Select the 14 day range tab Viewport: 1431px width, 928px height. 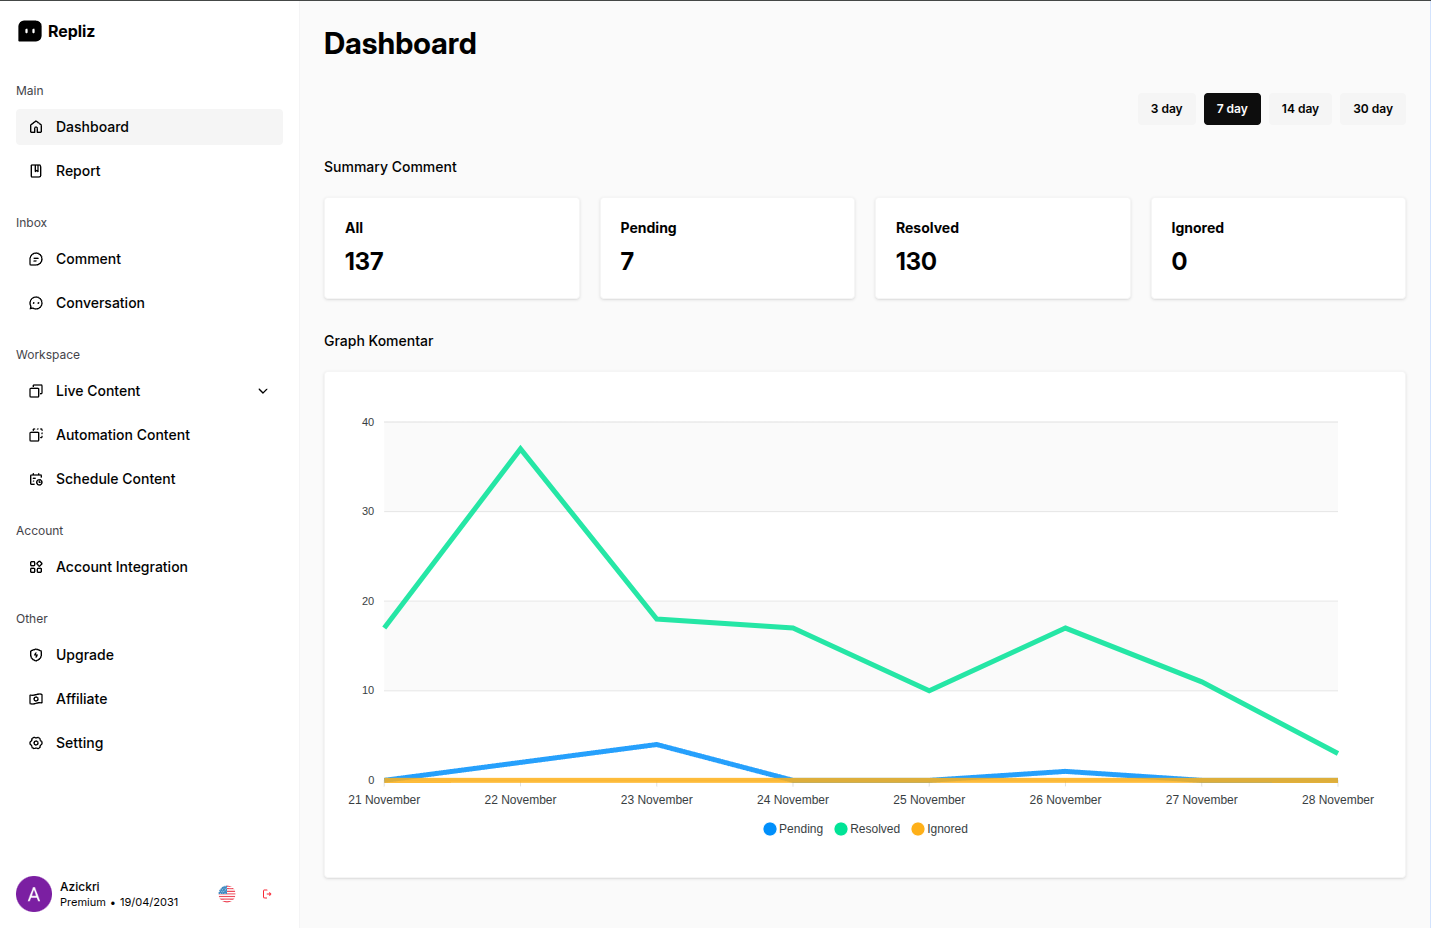click(x=1300, y=109)
